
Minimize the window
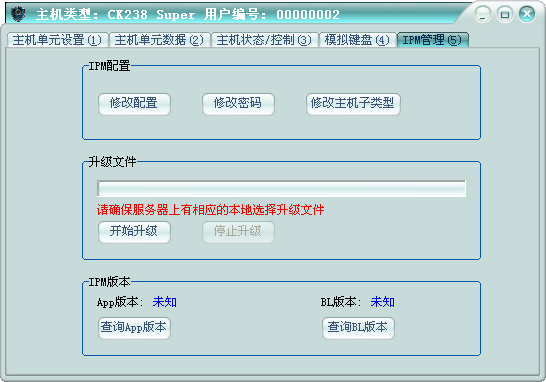point(483,15)
